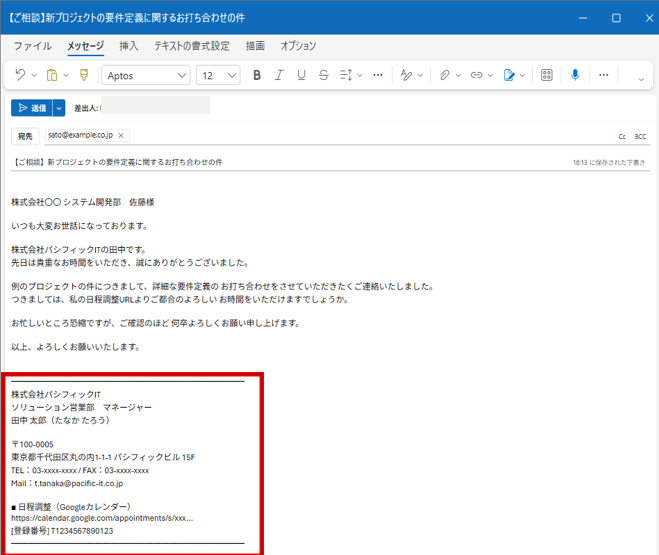
Task: Toggle bold formatting
Action: [257, 75]
